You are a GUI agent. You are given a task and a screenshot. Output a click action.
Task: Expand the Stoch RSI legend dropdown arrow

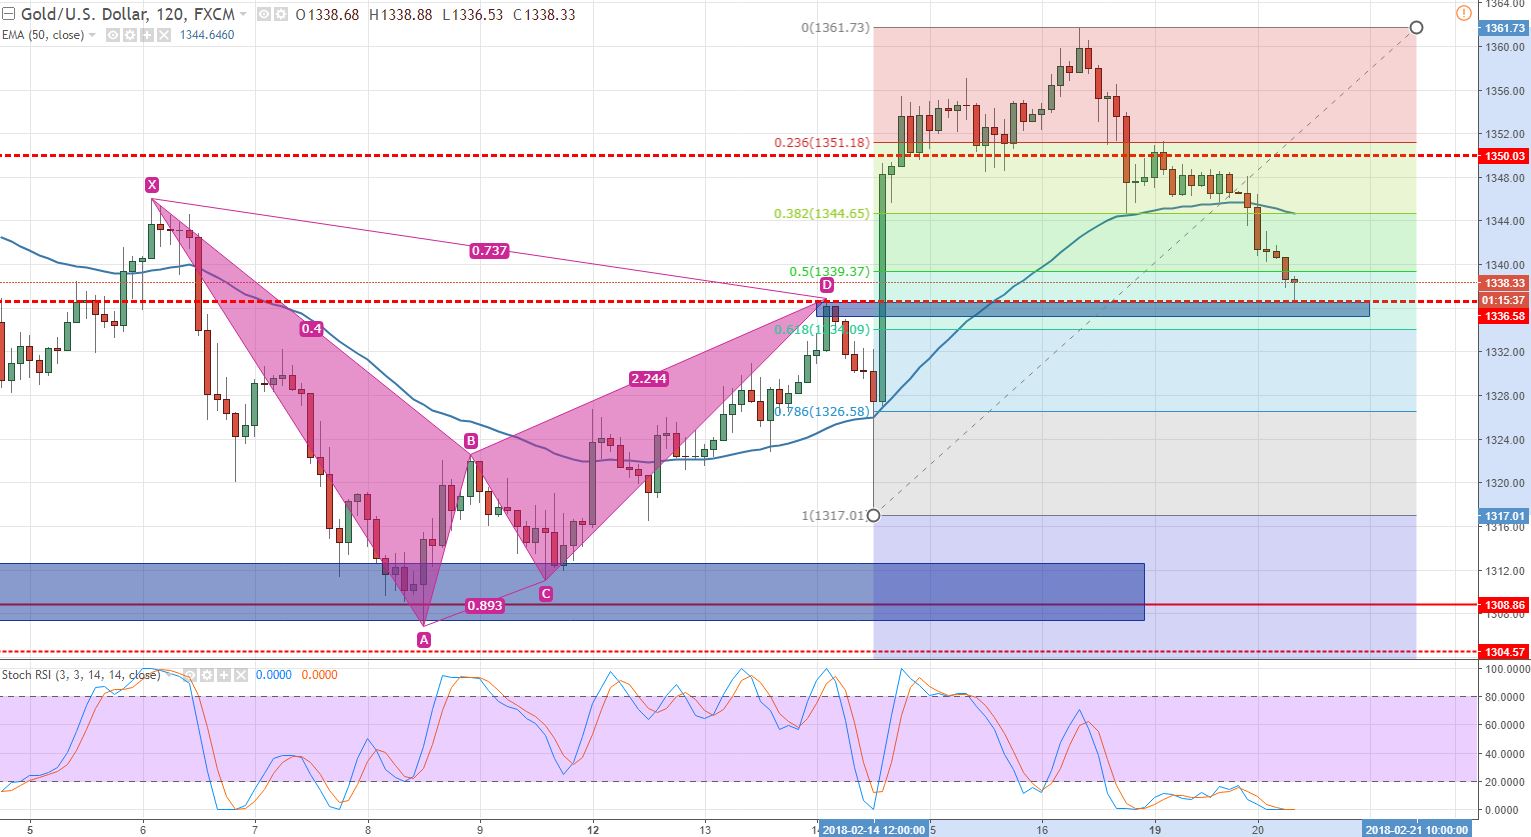click(170, 675)
